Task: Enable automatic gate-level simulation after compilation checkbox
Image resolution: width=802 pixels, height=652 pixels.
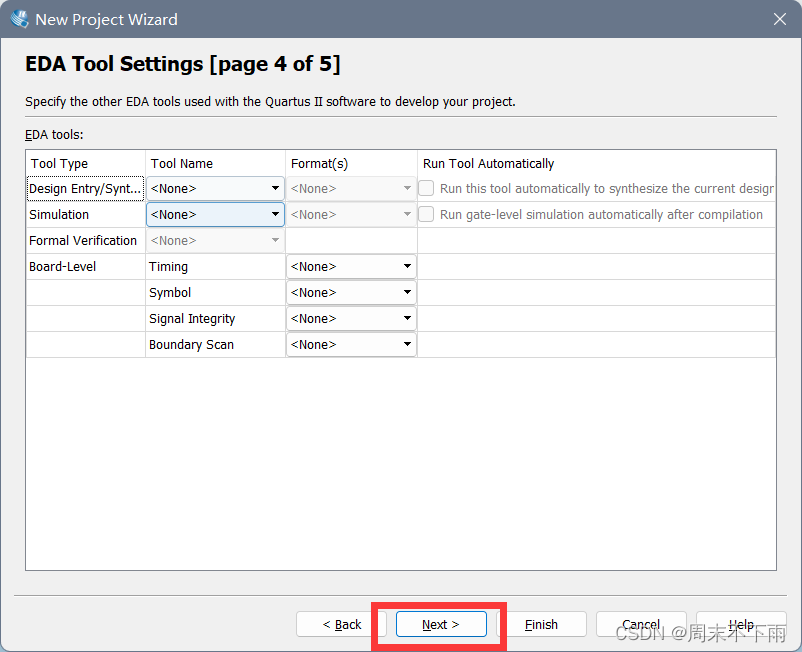Action: point(427,214)
